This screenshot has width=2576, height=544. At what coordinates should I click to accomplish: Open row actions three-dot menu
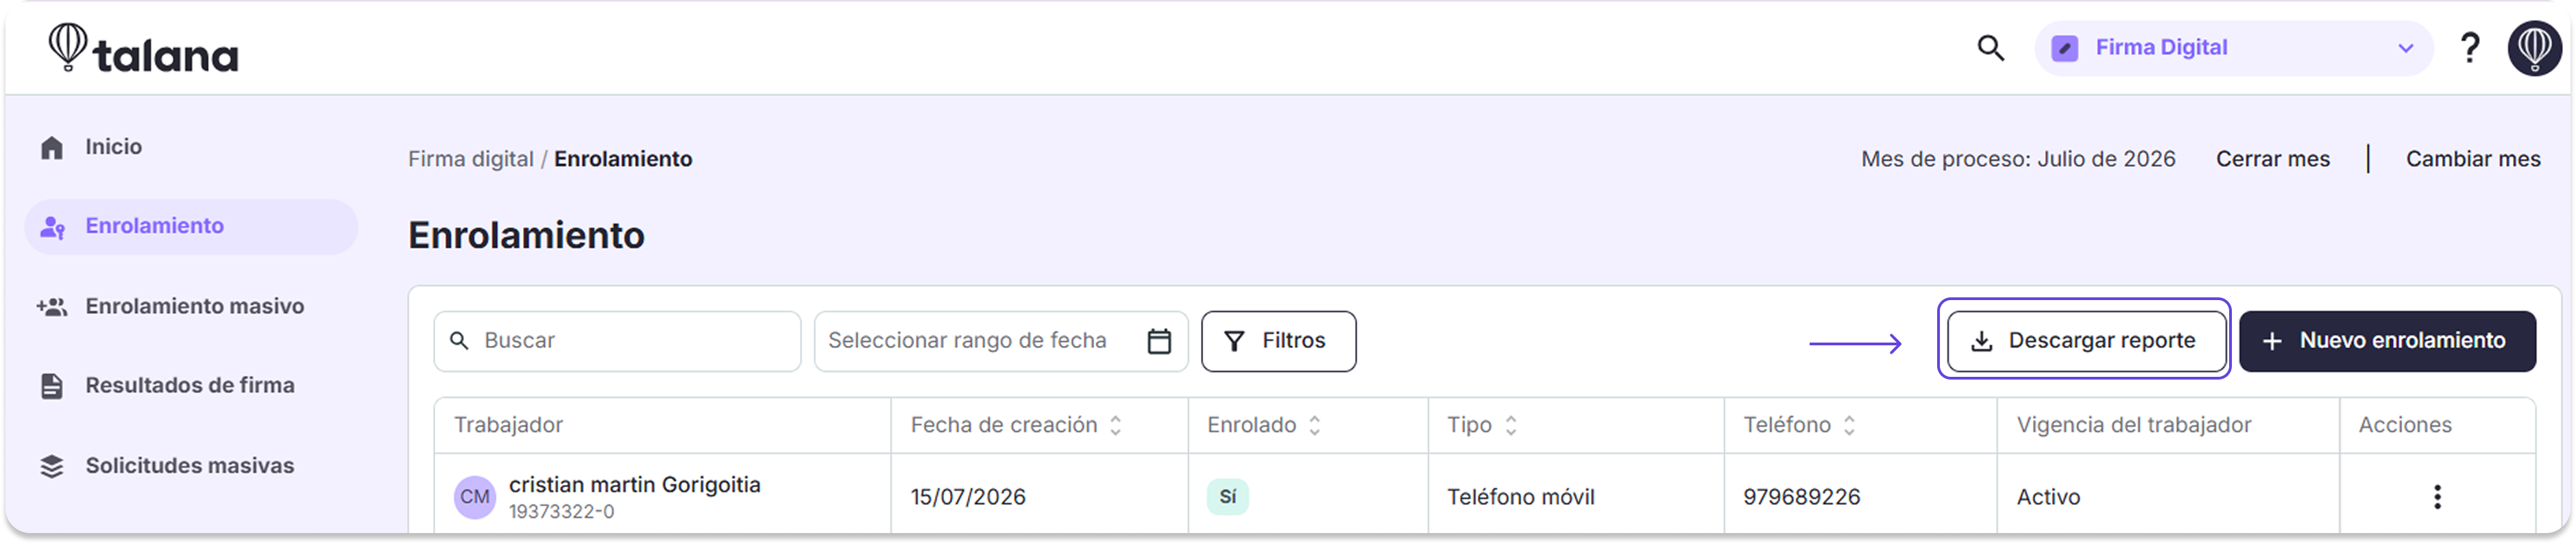(2437, 497)
